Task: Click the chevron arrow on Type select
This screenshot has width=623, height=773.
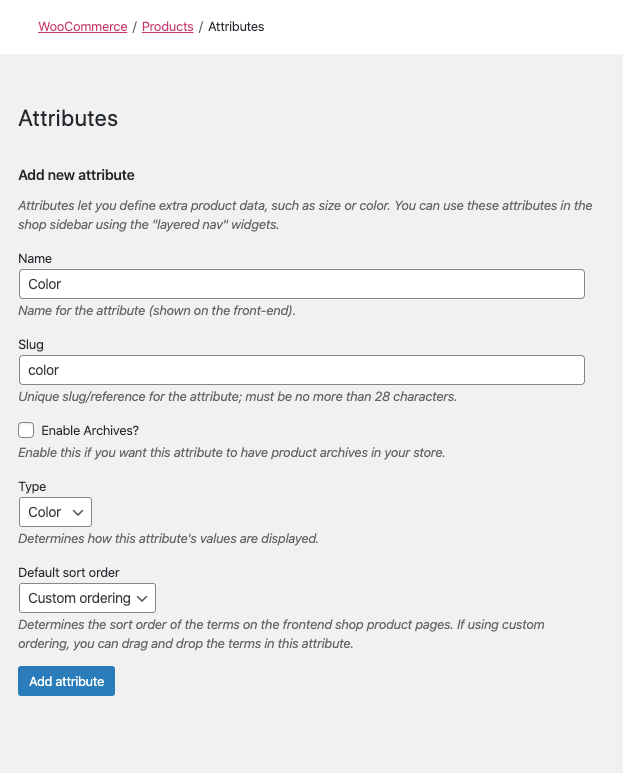Action: tap(78, 512)
